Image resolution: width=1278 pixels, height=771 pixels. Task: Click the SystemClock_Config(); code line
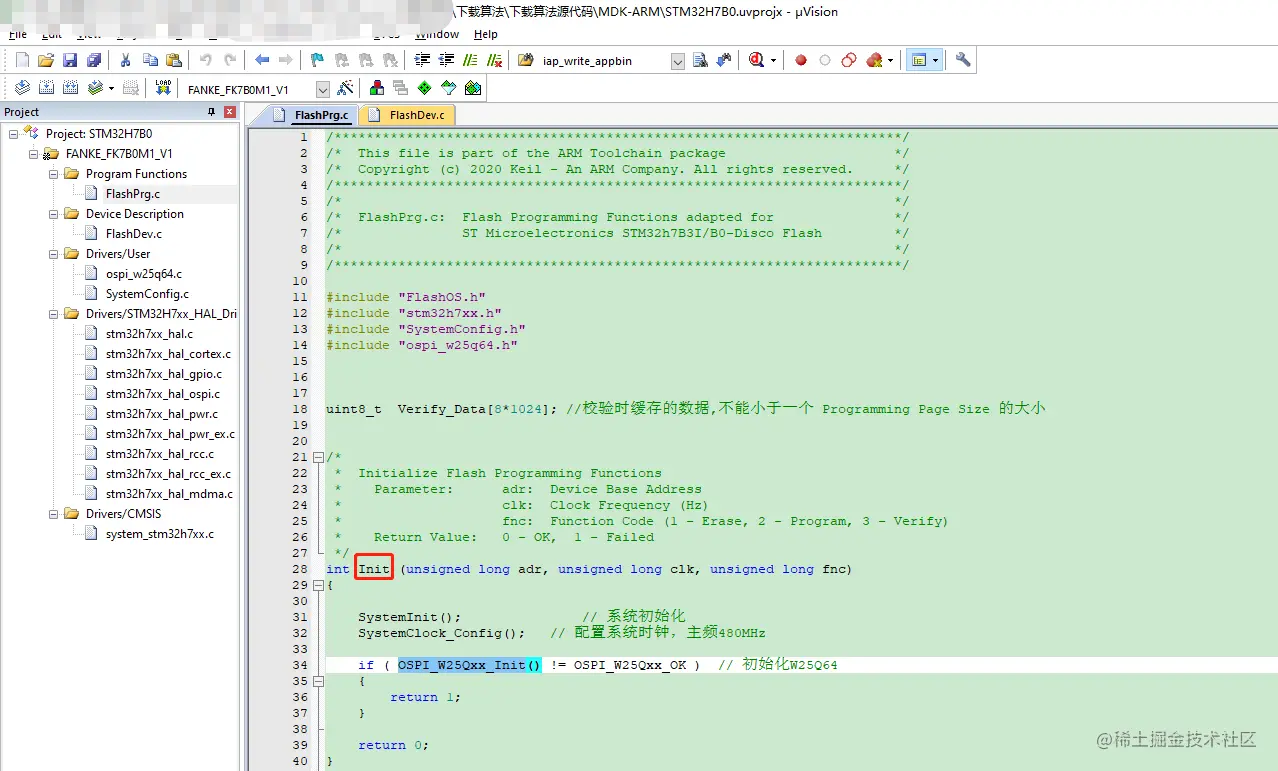point(442,633)
